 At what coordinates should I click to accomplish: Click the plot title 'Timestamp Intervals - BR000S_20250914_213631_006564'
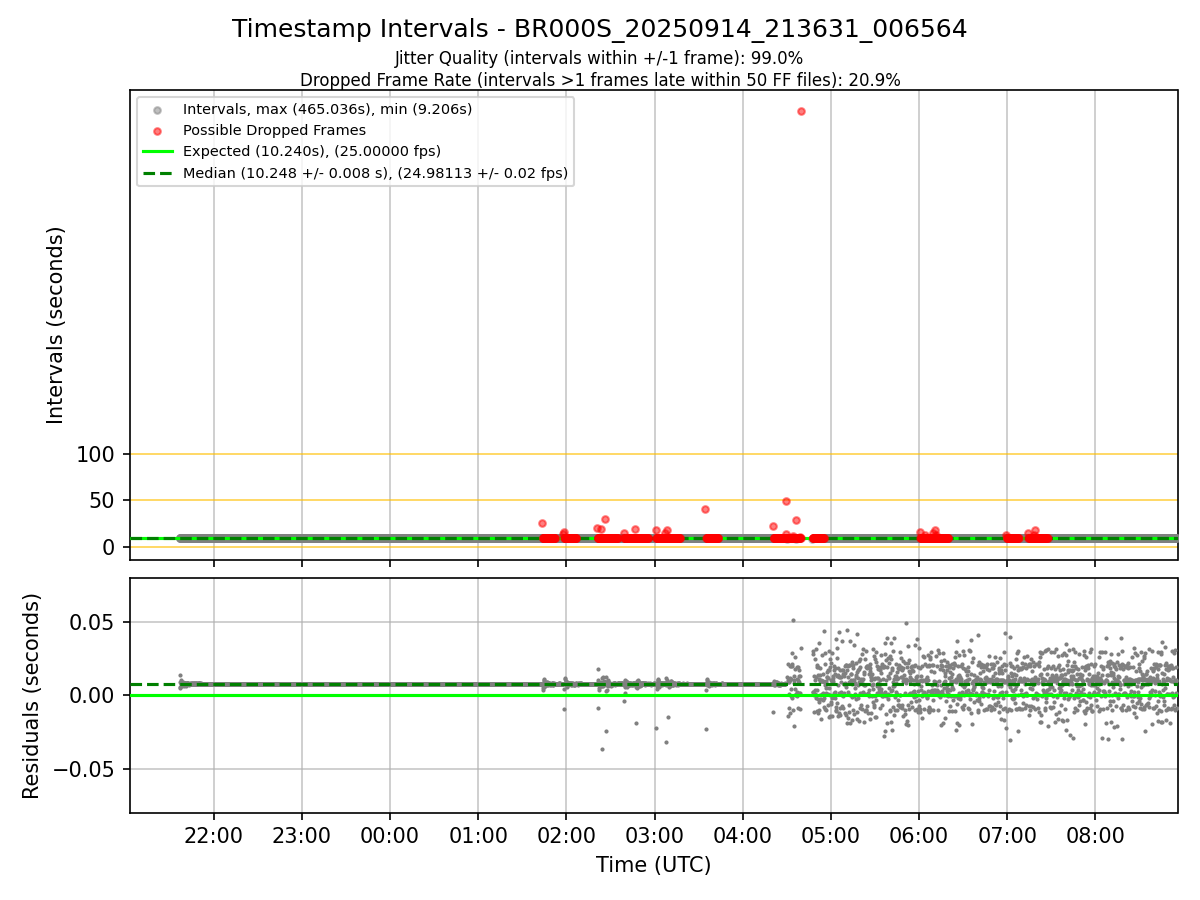(x=599, y=29)
